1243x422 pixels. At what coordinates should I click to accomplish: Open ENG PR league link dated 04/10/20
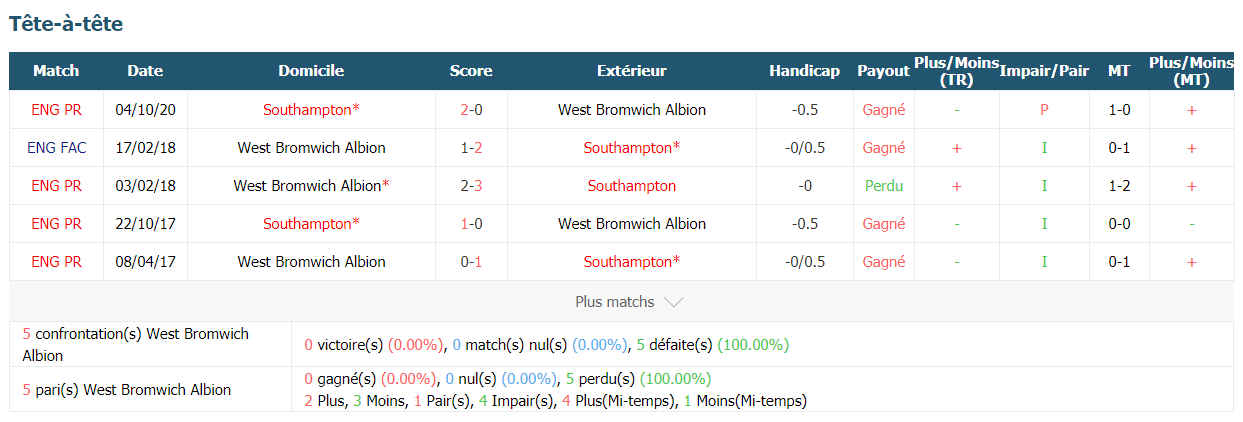tap(57, 110)
